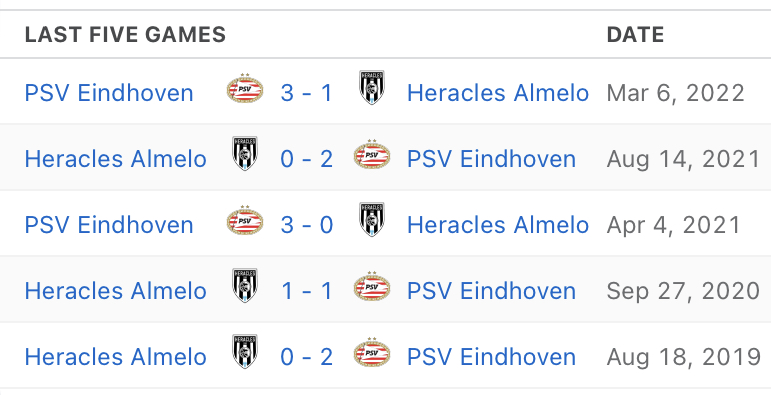Open the 3 - 0 match score link
The image size is (771, 395).
point(307,225)
